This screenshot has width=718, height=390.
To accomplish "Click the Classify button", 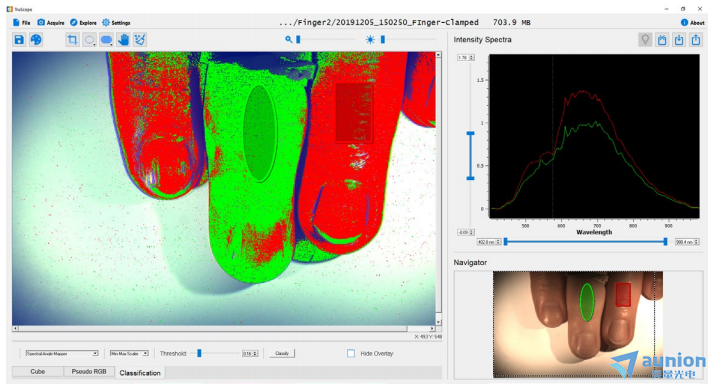I will [x=282, y=353].
